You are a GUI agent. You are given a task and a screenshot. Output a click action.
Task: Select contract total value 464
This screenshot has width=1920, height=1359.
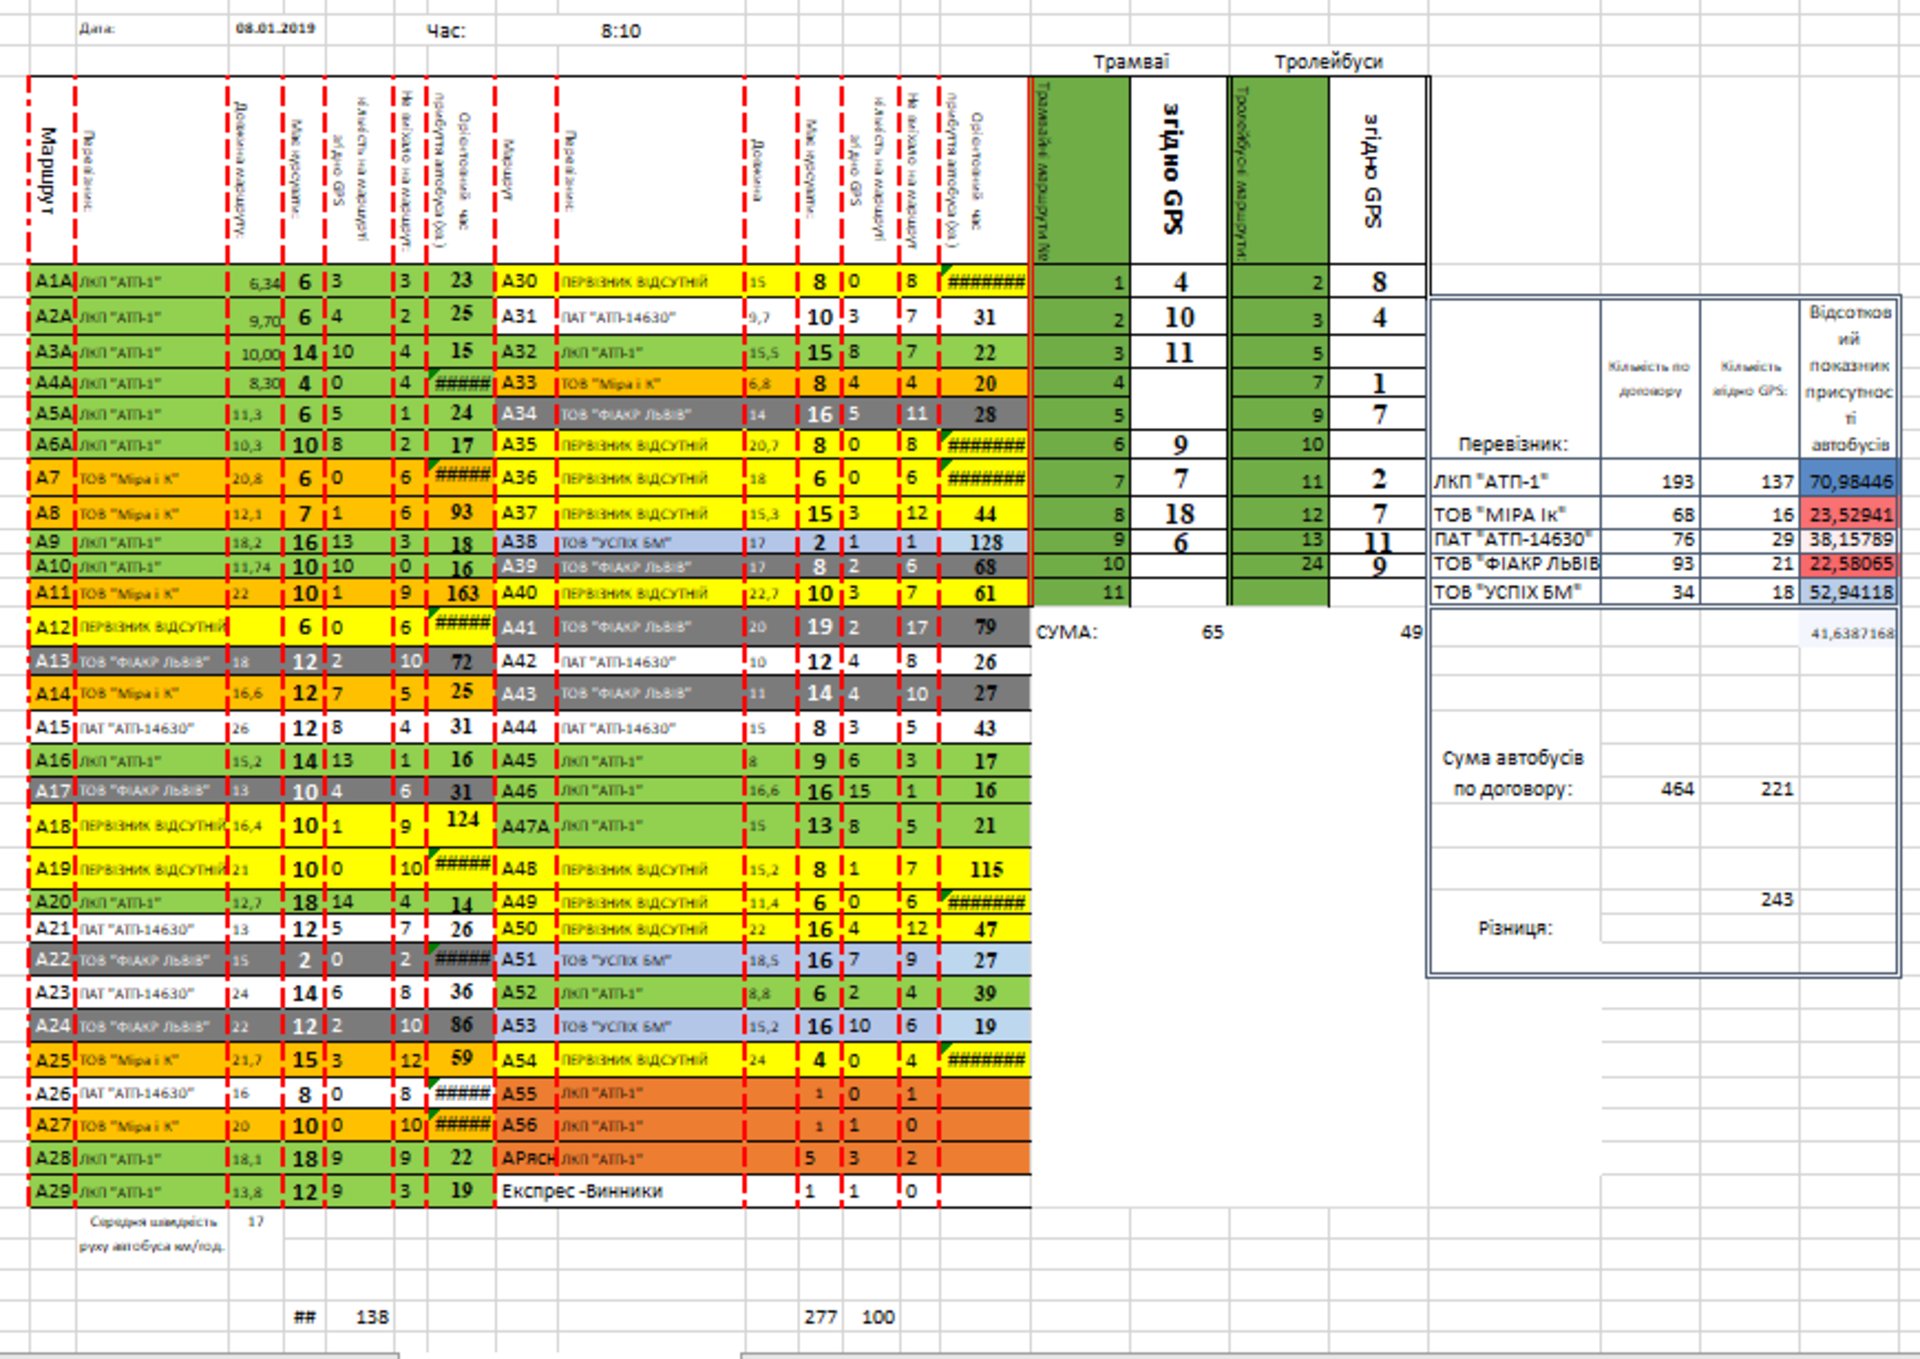point(1677,789)
